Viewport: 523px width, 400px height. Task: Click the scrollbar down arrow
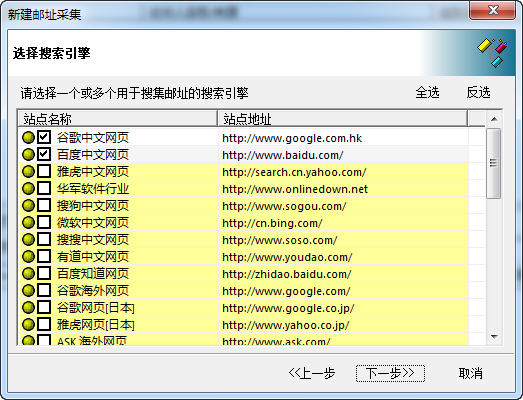[494, 337]
